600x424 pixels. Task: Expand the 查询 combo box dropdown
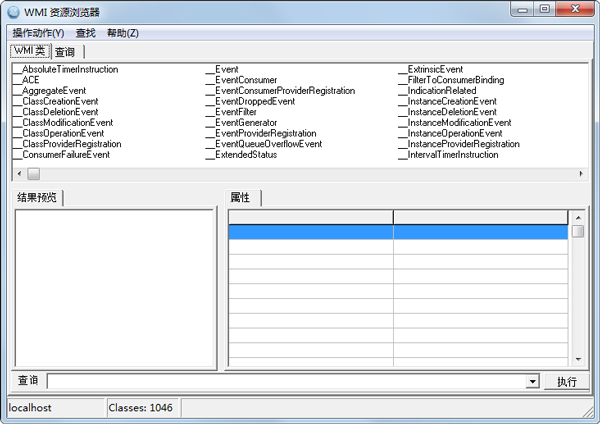point(533,381)
